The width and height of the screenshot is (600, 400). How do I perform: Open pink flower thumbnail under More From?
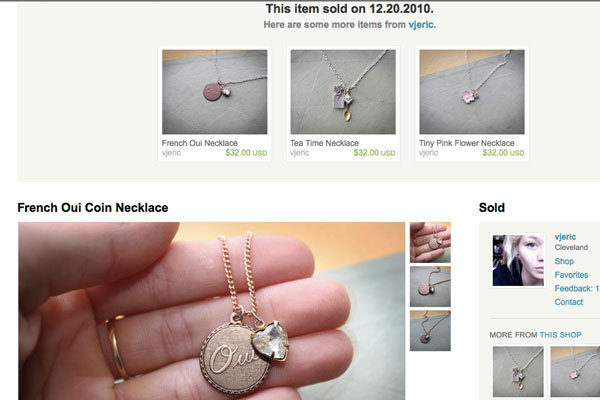pos(575,372)
